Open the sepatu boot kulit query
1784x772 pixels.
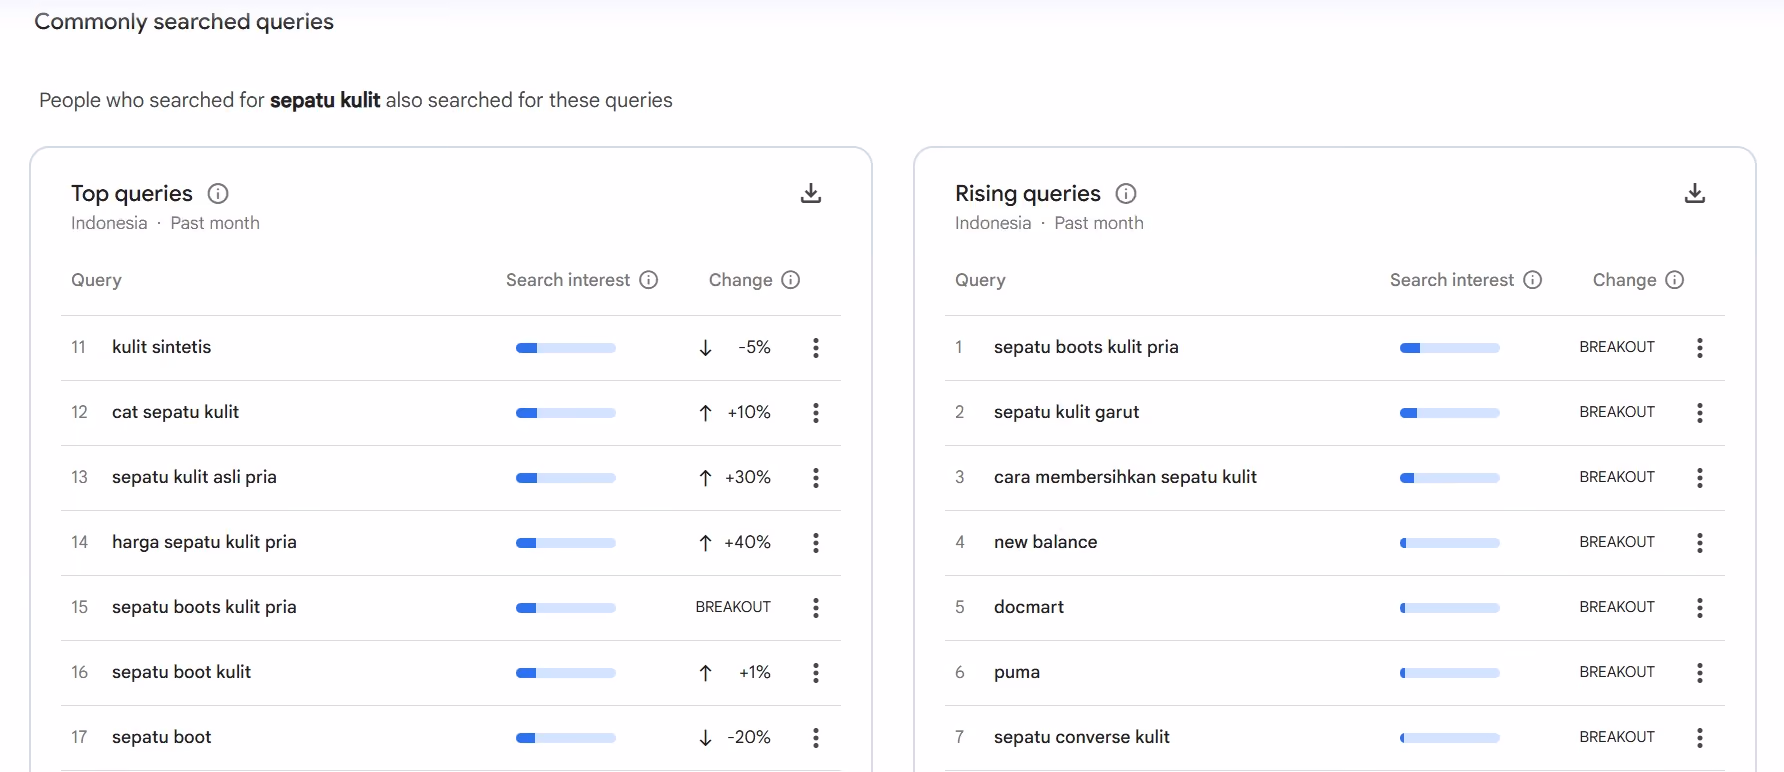(x=182, y=672)
